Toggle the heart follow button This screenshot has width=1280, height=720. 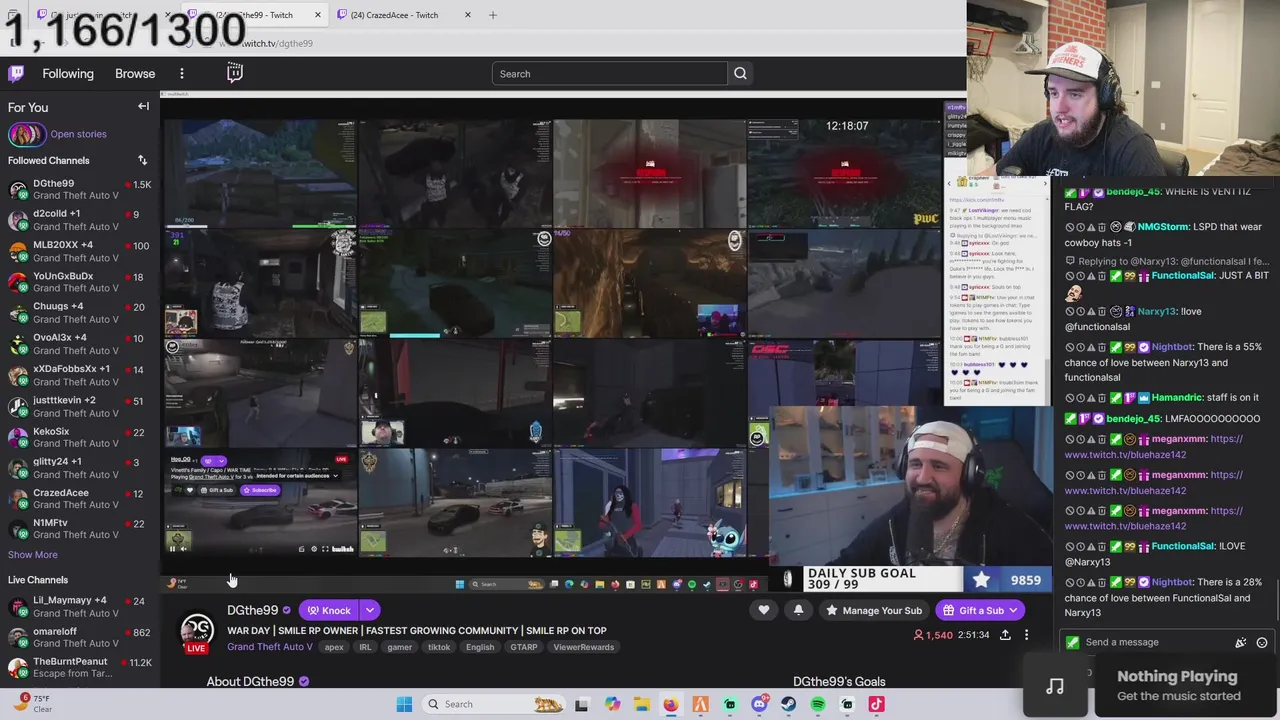tap(764, 610)
